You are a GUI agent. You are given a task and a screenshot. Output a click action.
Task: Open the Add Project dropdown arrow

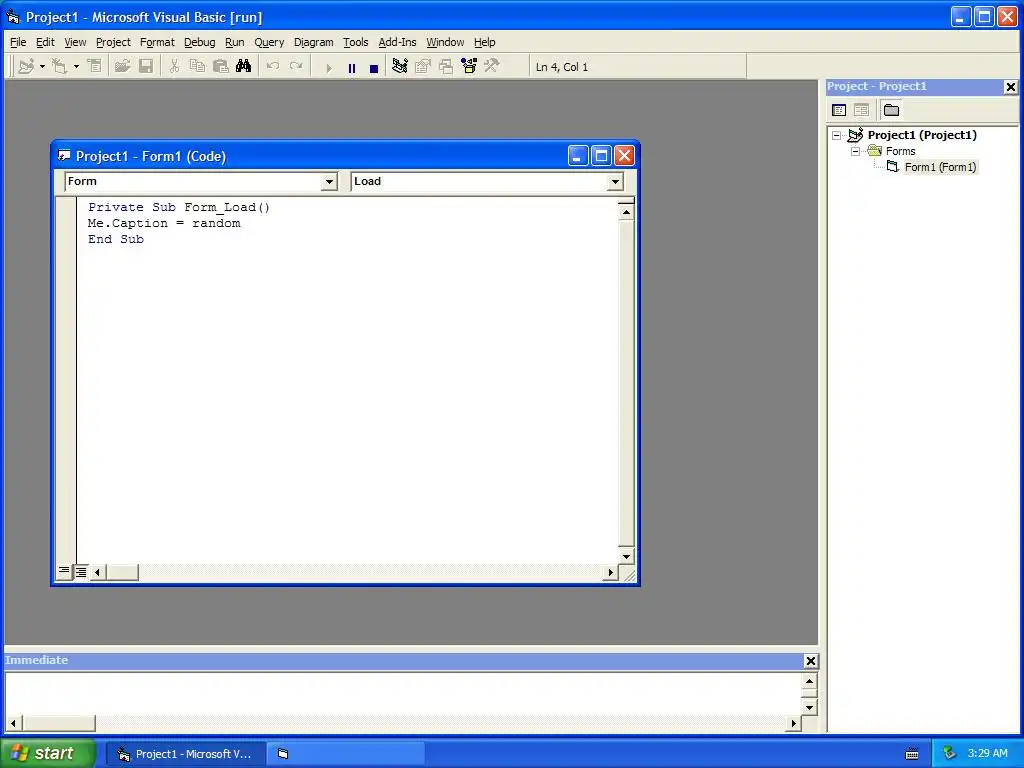point(42,67)
